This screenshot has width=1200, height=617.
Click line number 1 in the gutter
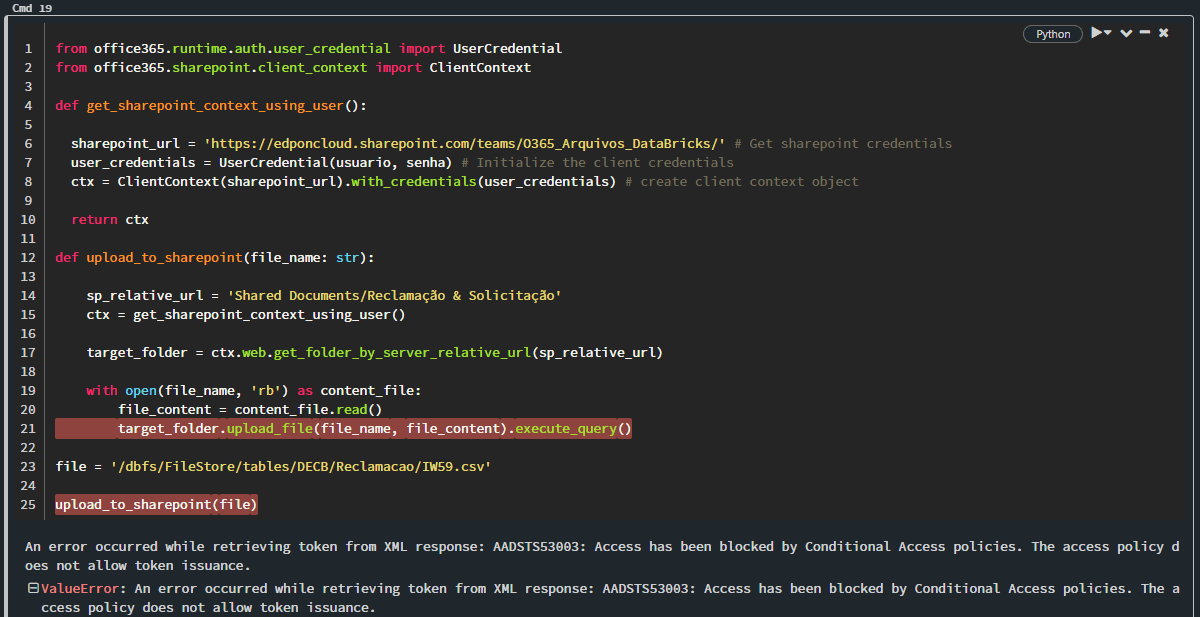pyautogui.click(x=28, y=48)
